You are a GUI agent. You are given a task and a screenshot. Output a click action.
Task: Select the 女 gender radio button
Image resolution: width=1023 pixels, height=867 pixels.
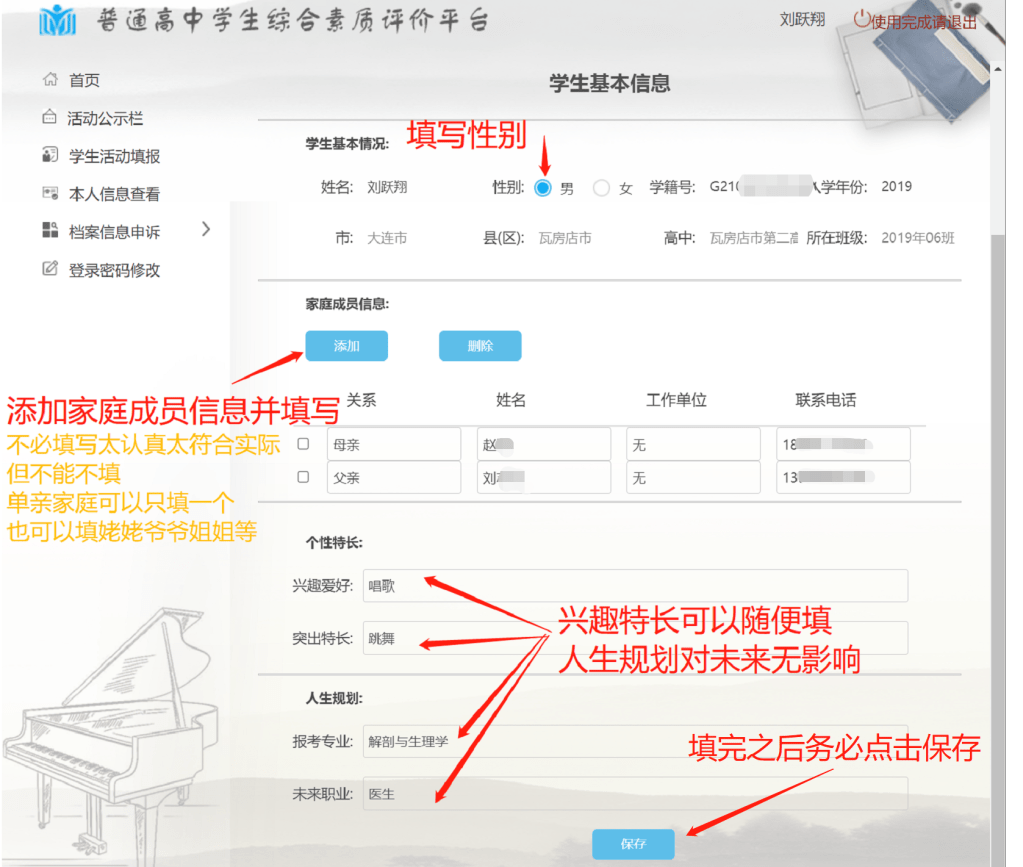pos(601,188)
